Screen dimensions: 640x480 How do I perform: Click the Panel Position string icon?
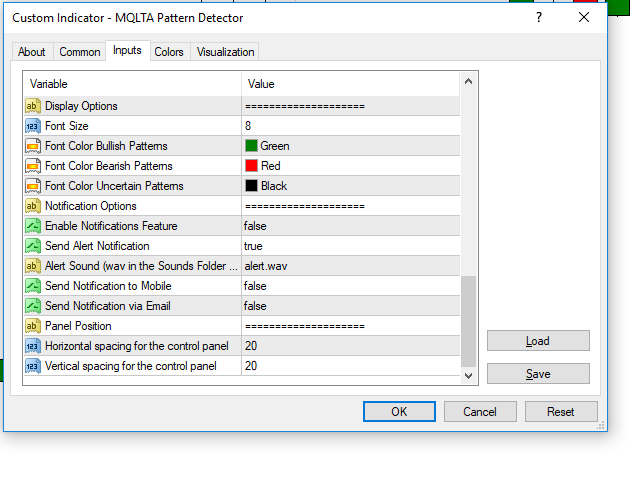(33, 326)
